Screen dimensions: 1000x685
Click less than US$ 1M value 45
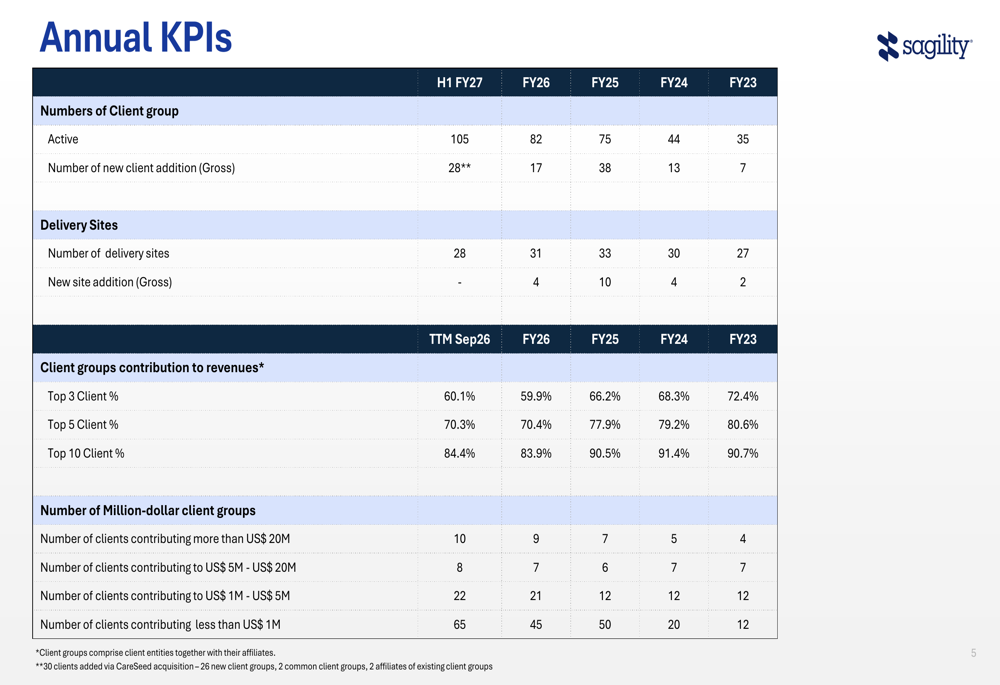(536, 624)
